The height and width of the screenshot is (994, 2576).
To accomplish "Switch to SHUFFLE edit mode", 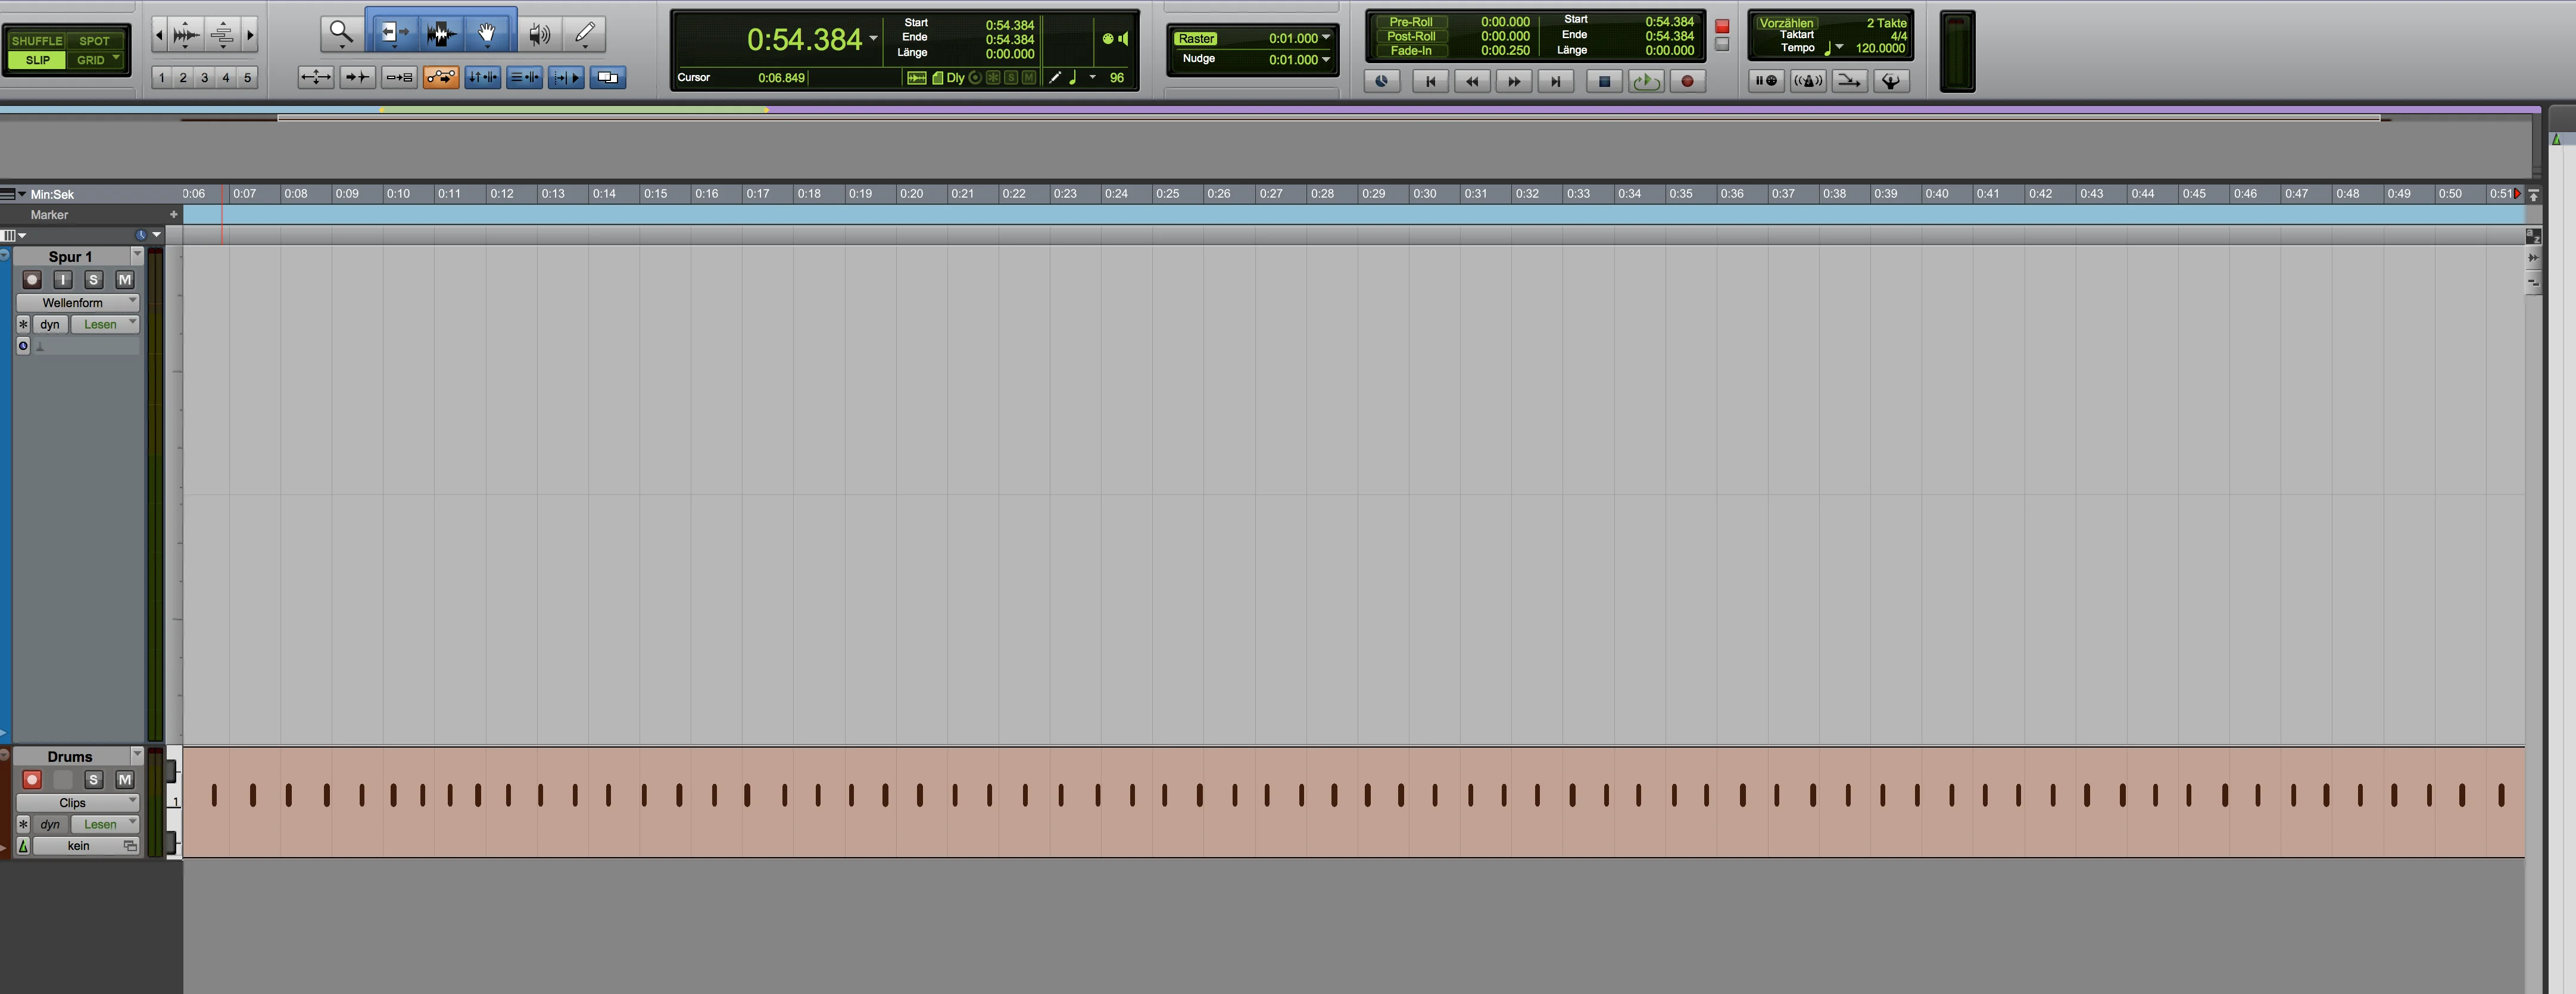I will [37, 41].
